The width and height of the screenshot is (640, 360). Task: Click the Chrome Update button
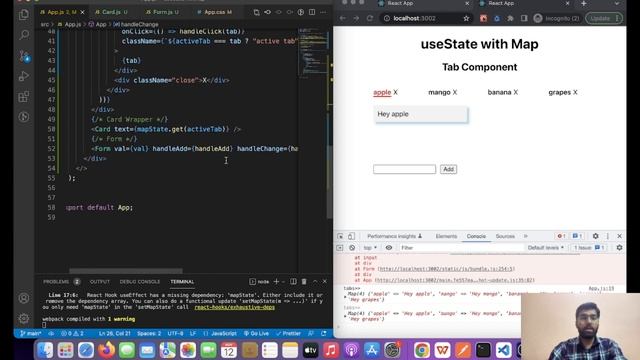(x=604, y=18)
